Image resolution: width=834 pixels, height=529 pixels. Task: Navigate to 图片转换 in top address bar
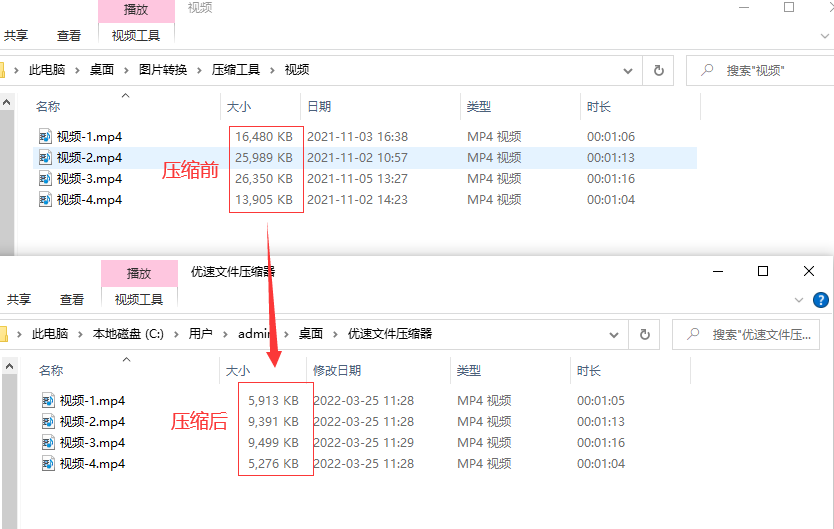click(x=163, y=70)
